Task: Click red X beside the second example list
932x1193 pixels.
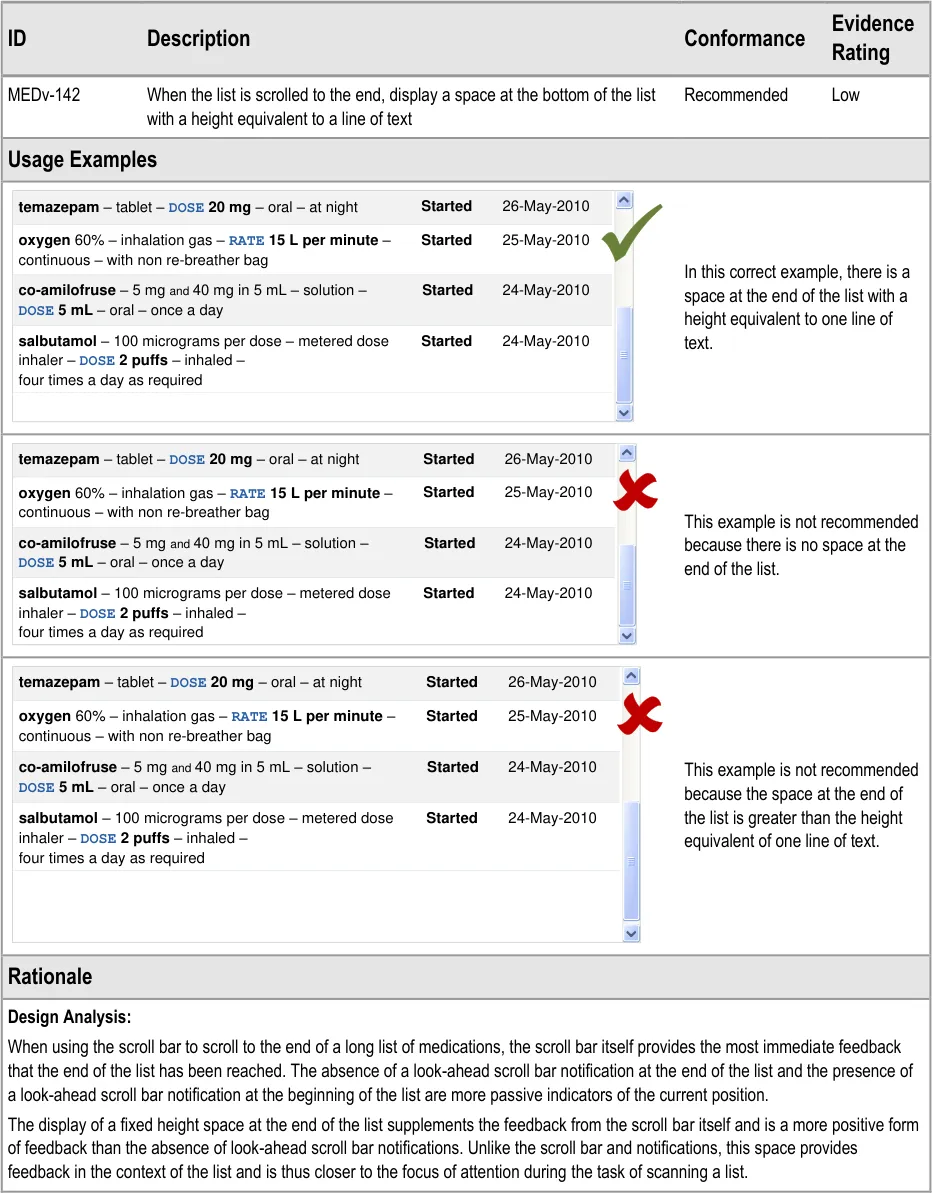Action: tap(635, 490)
